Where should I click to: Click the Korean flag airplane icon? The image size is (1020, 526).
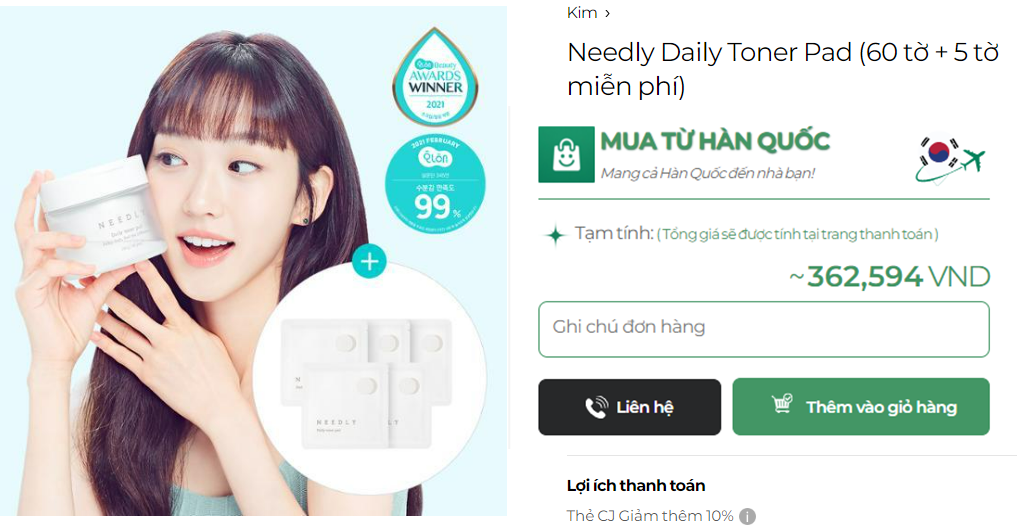tap(950, 160)
